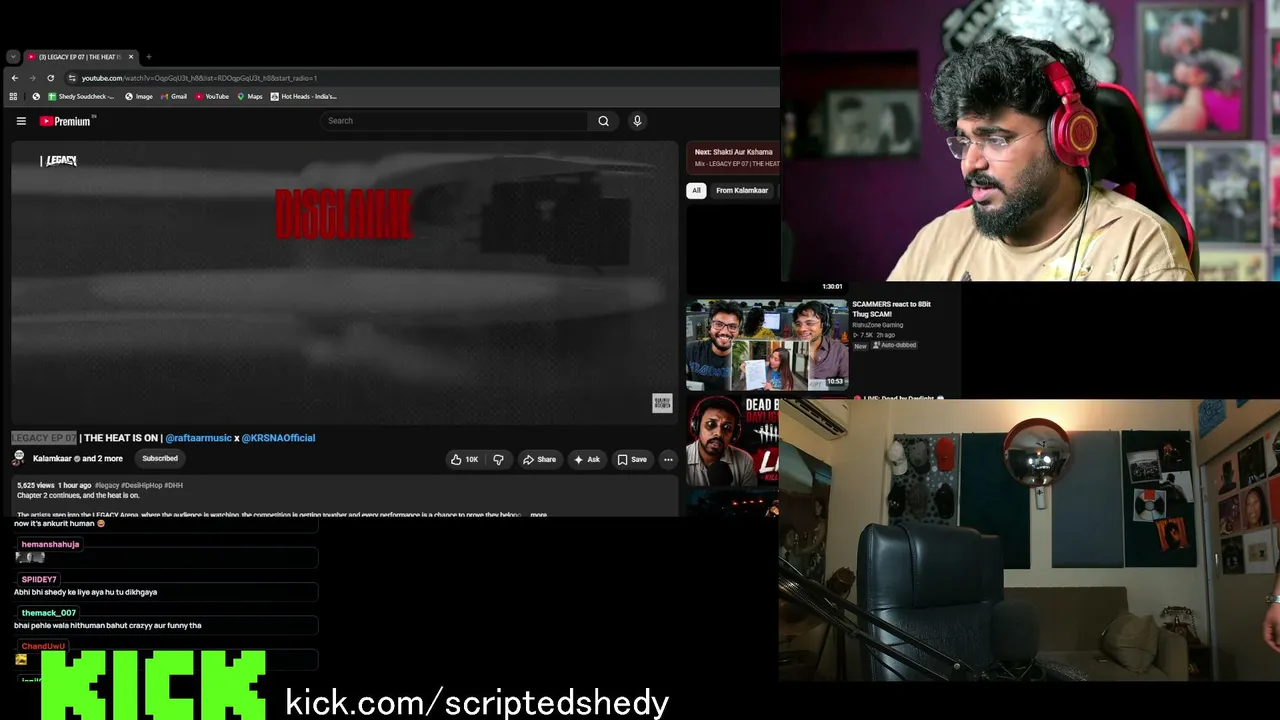This screenshot has width=1280, height=720.
Task: Open the @KRSNAOfficial channel link
Action: point(278,438)
